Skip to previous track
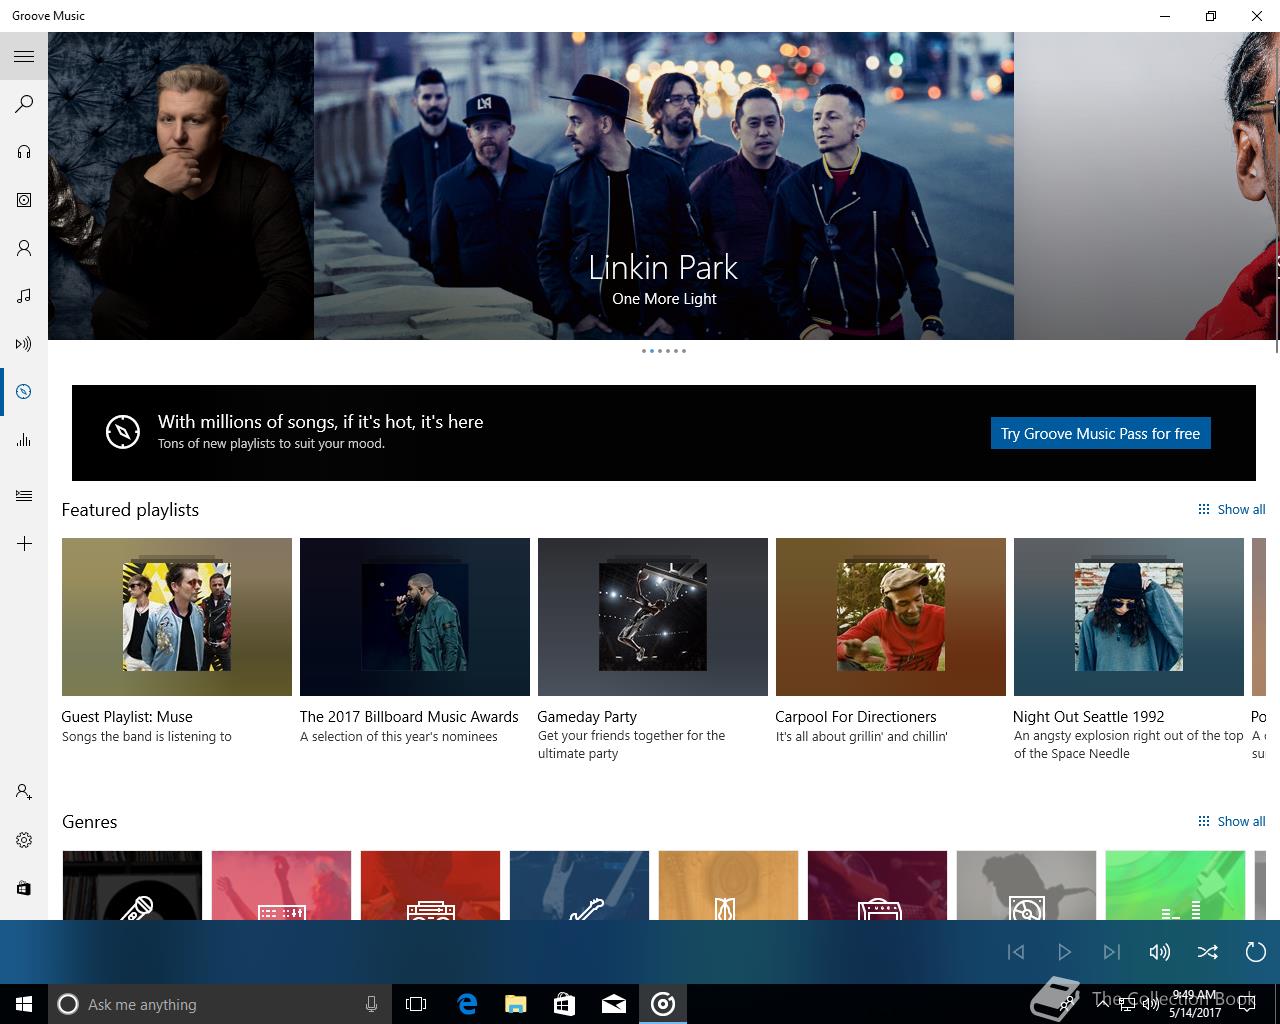The width and height of the screenshot is (1280, 1024). (x=1016, y=952)
